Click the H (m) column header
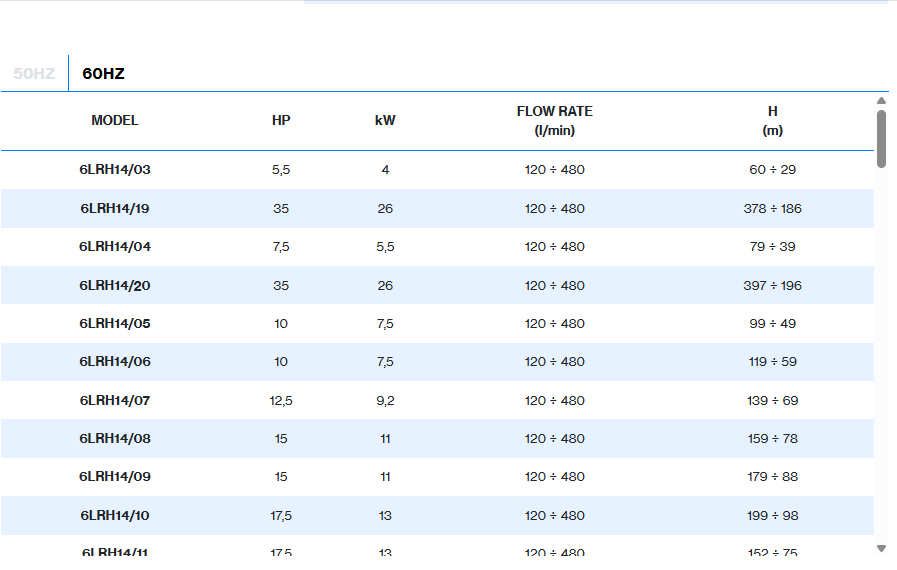The width and height of the screenshot is (897, 570). [772, 121]
